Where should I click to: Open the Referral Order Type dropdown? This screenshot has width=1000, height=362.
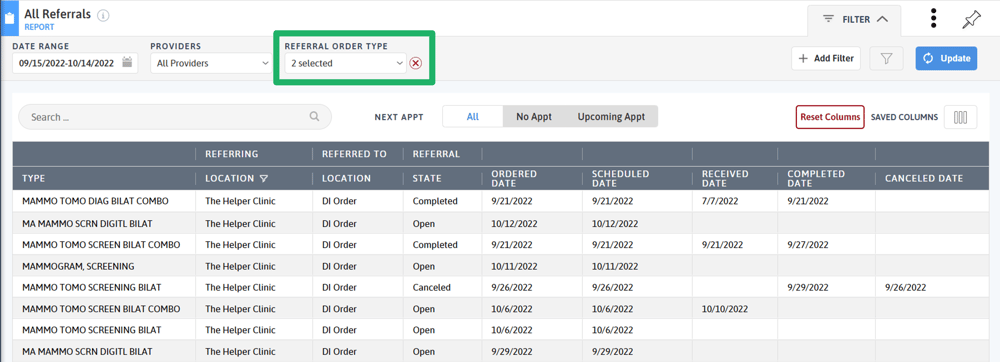pyautogui.click(x=345, y=63)
